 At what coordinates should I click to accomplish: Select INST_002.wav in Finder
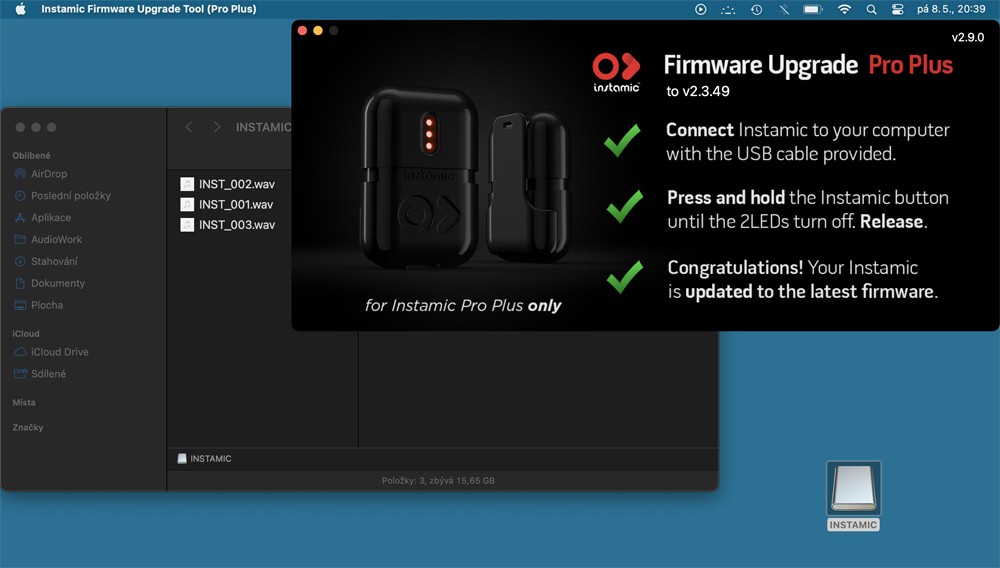tap(237, 184)
